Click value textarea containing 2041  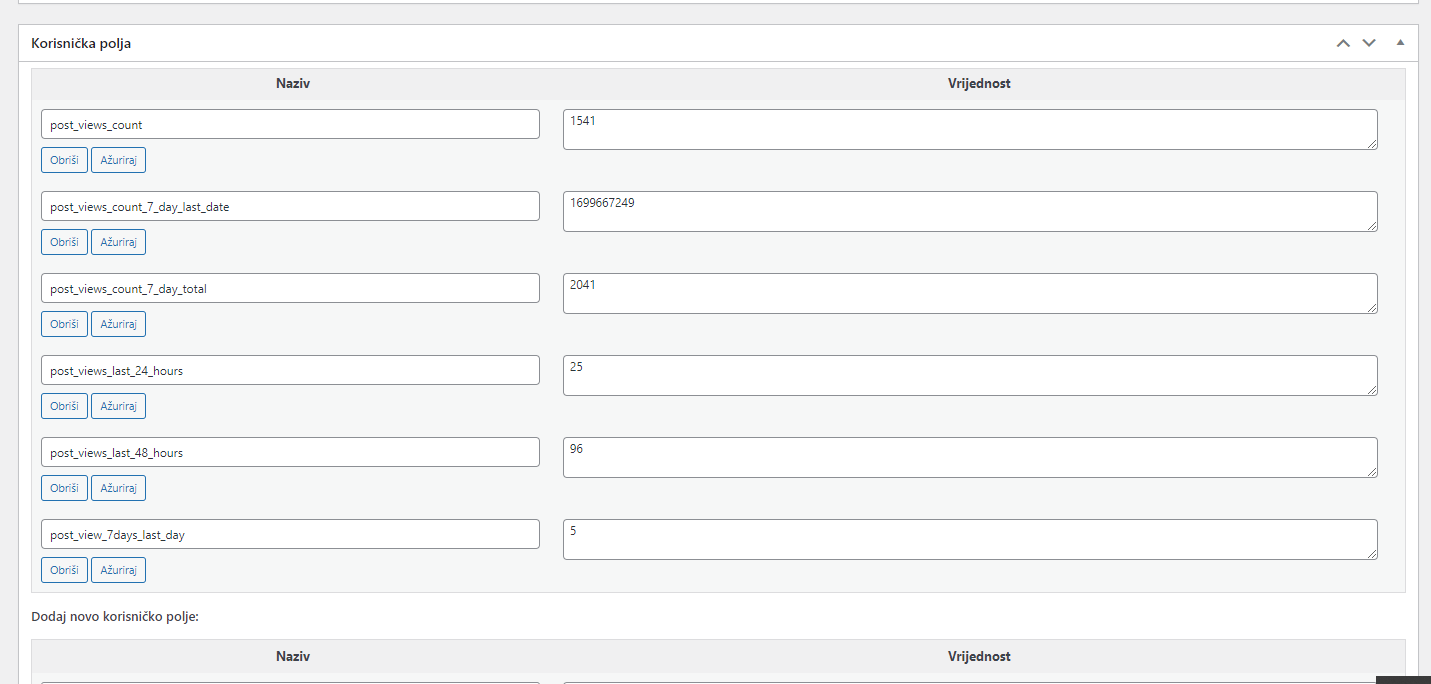970,294
